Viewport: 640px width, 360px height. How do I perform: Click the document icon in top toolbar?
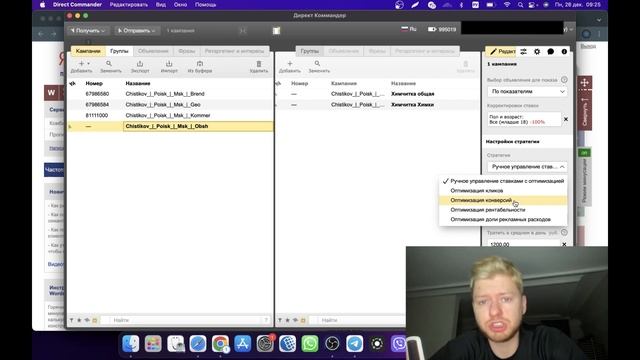point(276,31)
